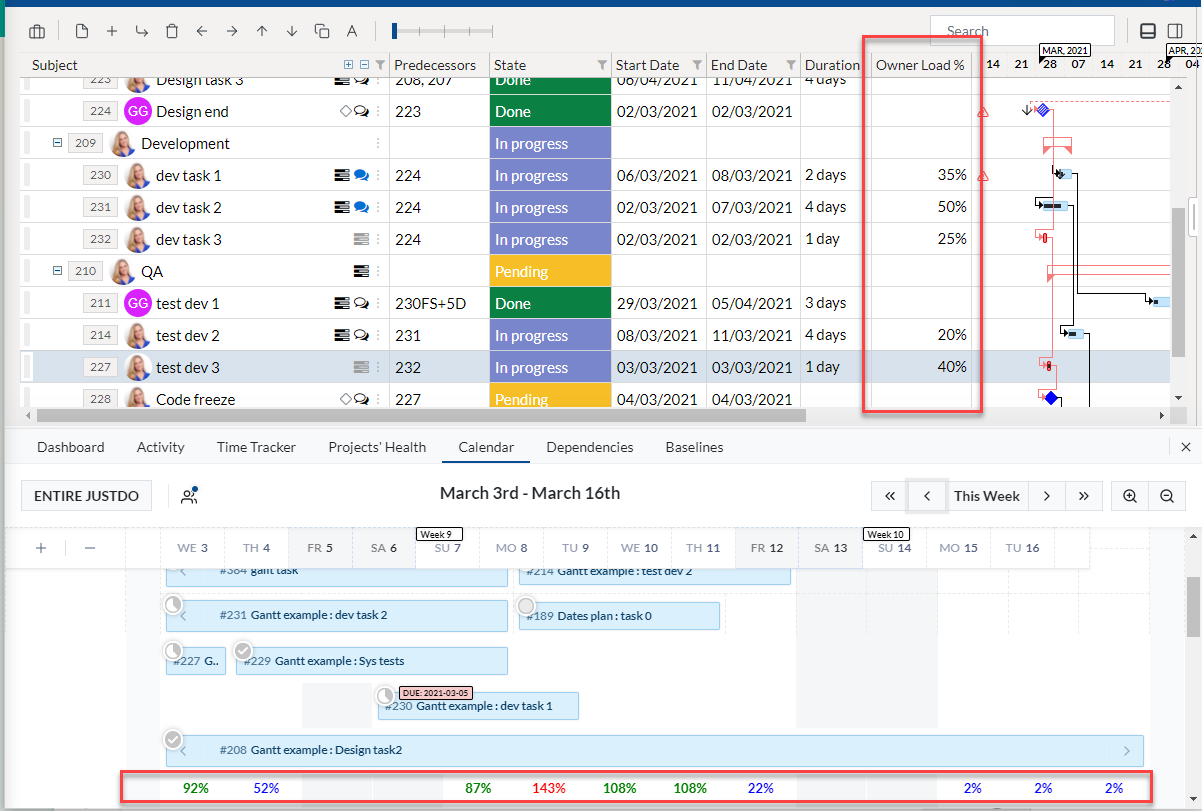This screenshot has height=811, width=1202.
Task: Open chat for test dev 1
Action: pyautogui.click(x=361, y=303)
